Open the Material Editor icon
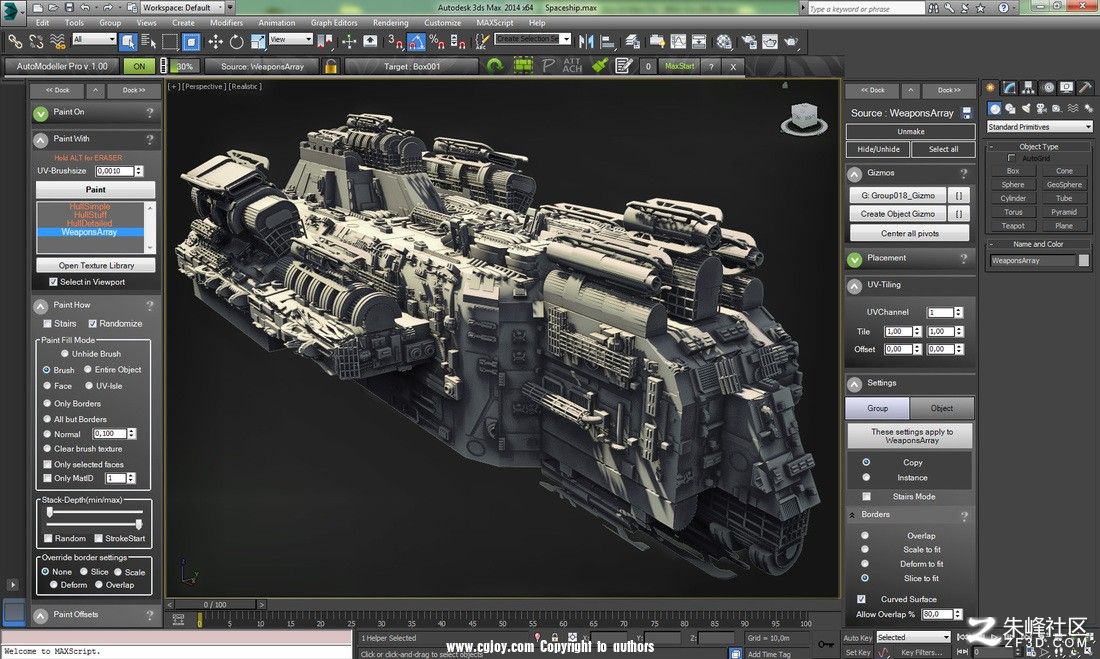The width and height of the screenshot is (1100, 659). (724, 42)
